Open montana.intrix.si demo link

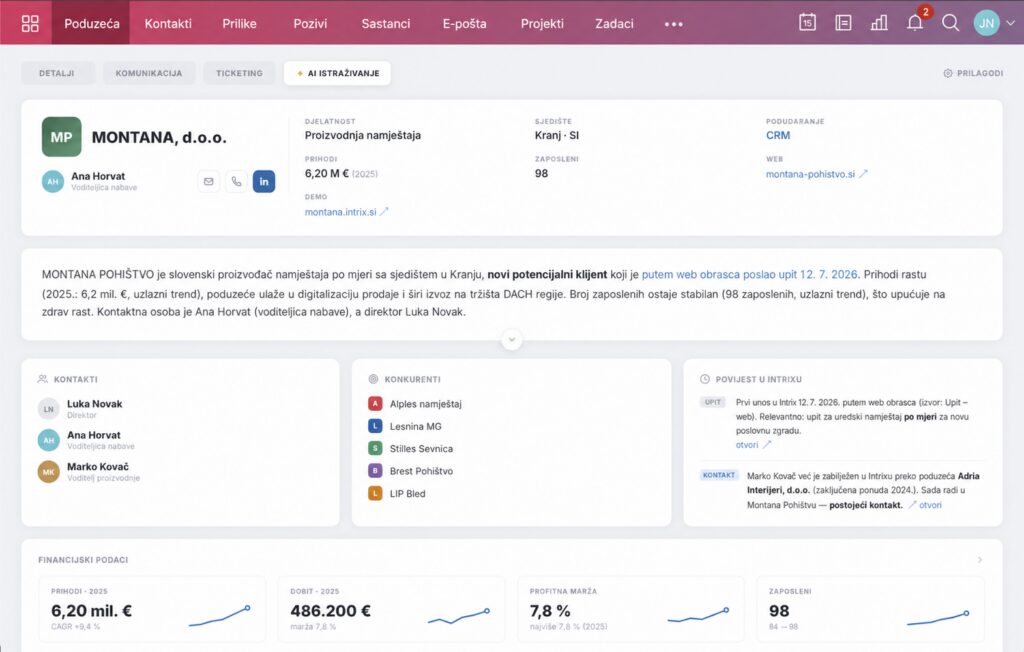coord(346,212)
